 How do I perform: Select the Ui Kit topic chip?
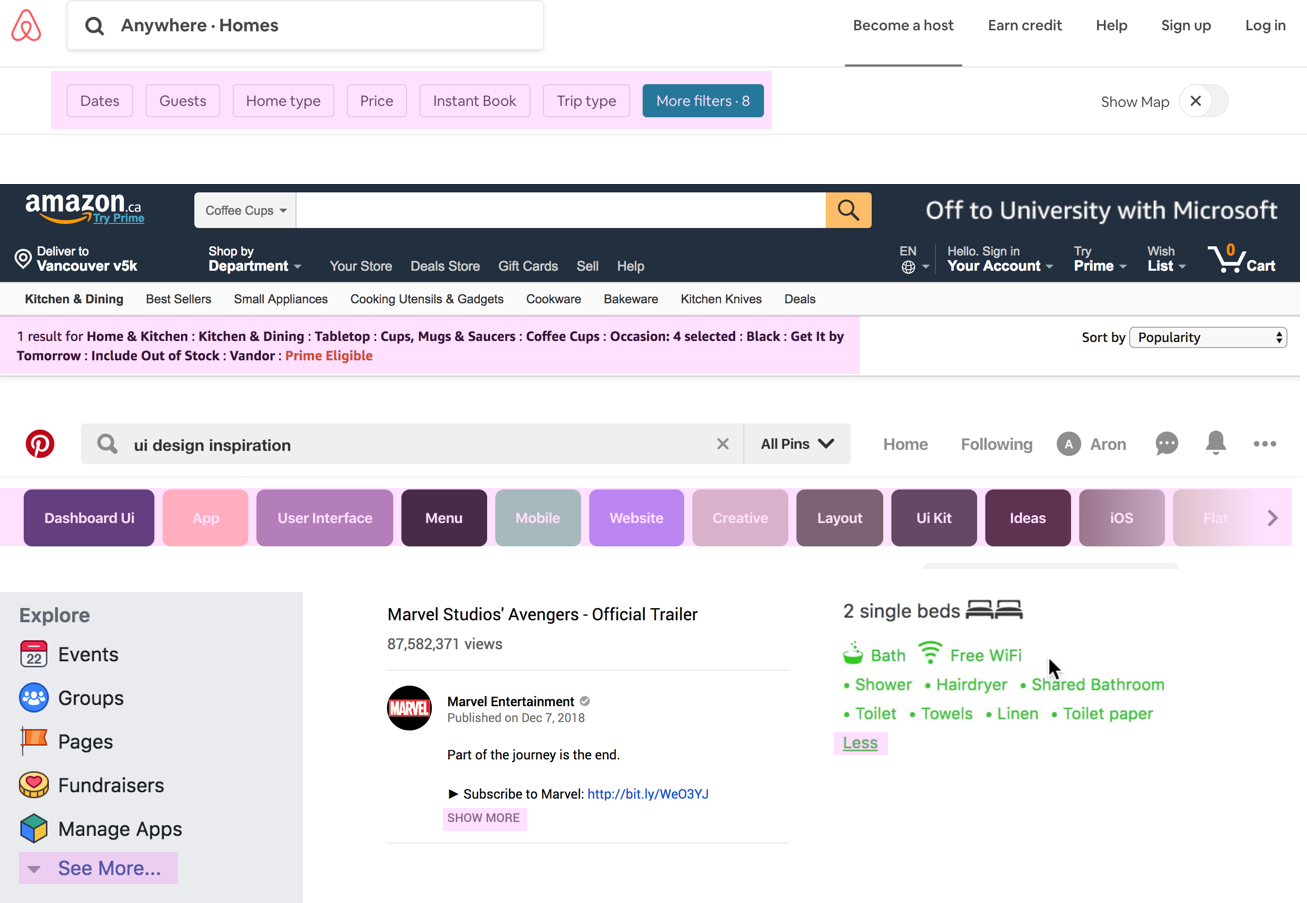point(934,518)
